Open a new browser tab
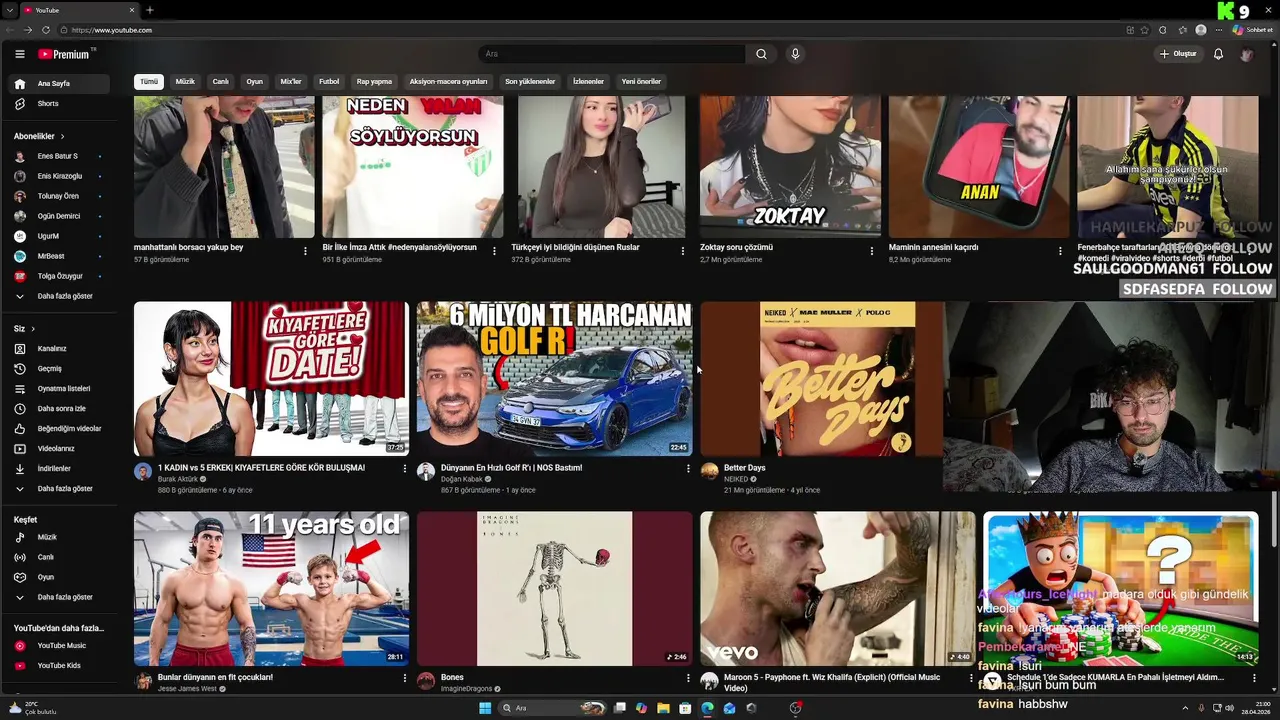The height and width of the screenshot is (720, 1280). 150,10
